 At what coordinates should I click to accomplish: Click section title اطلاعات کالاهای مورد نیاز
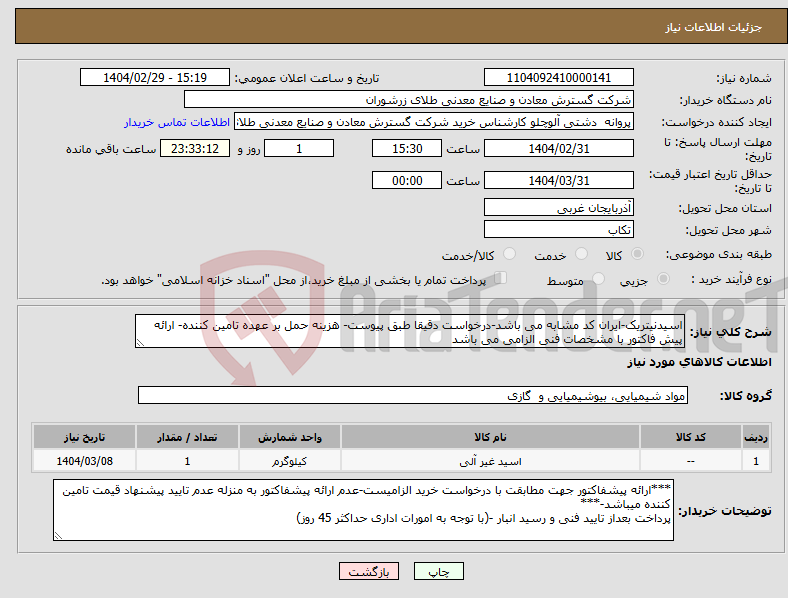pyautogui.click(x=699, y=362)
